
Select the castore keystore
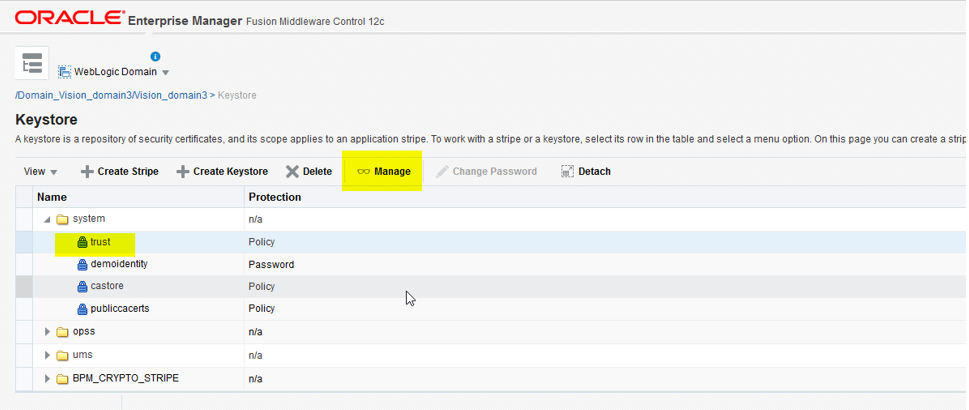[x=107, y=286]
